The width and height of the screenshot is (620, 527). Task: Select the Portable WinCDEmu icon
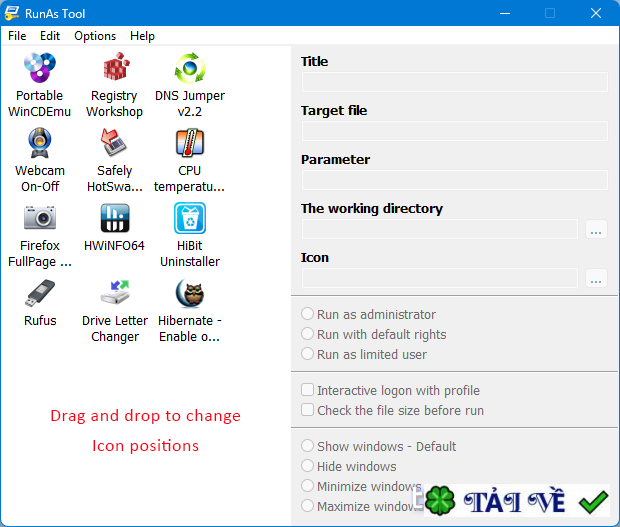[x=40, y=68]
